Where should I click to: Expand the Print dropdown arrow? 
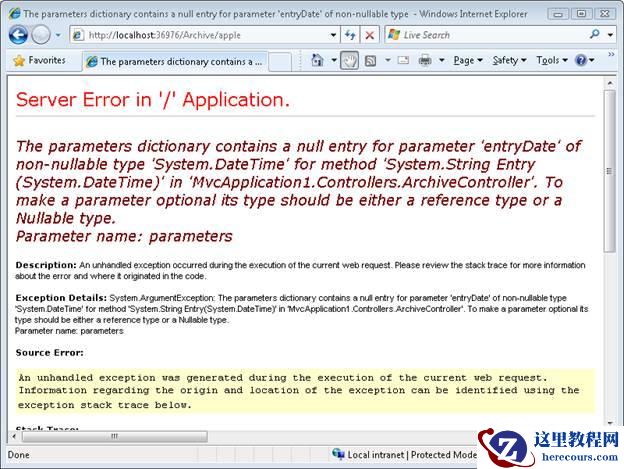442,60
